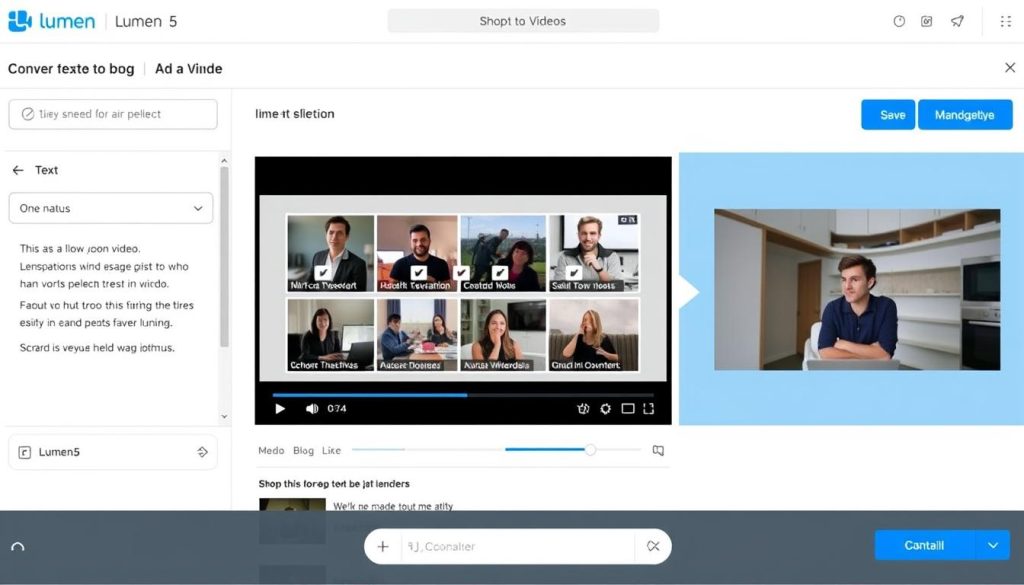1024x585 pixels.
Task: Click the send/share paper-plane icon
Action: 957,20
